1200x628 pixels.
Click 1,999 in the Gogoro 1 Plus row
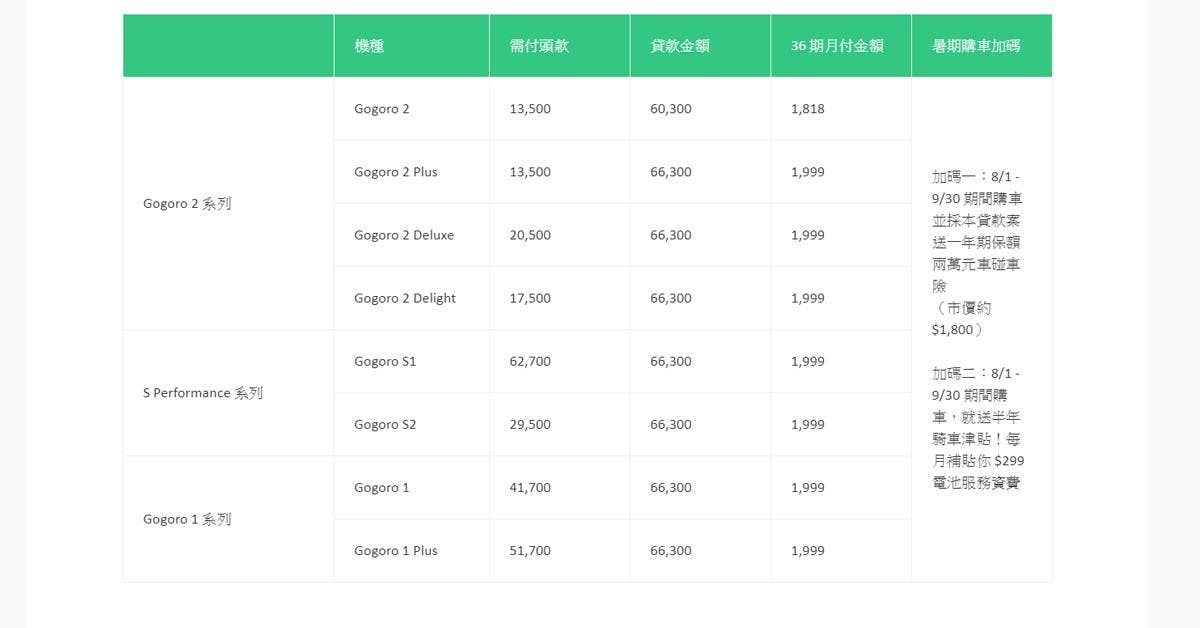pos(808,550)
